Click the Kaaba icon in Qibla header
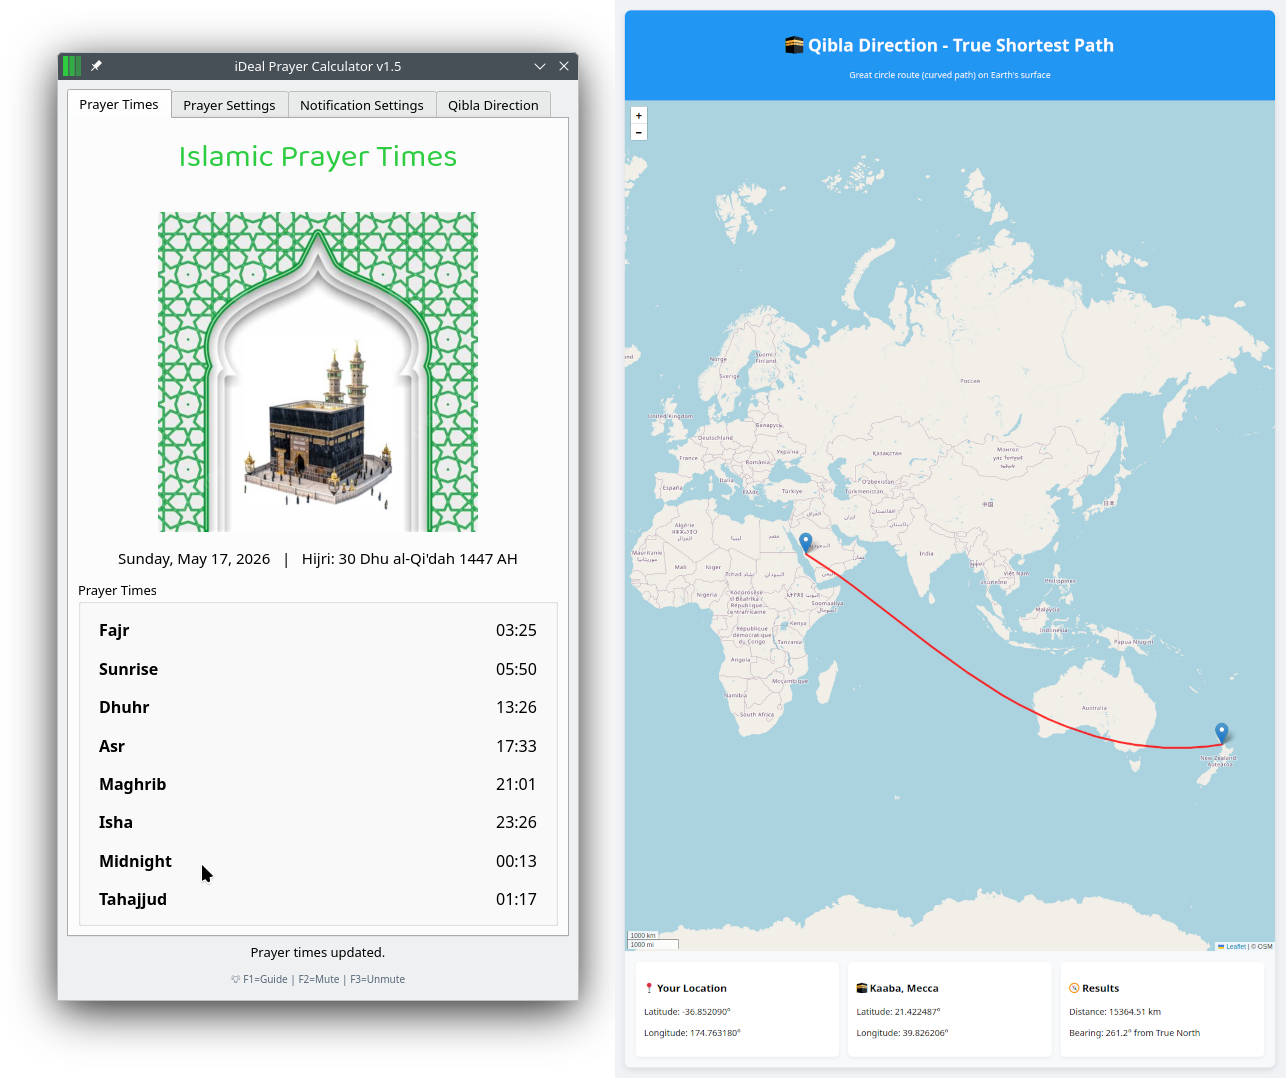 click(795, 45)
